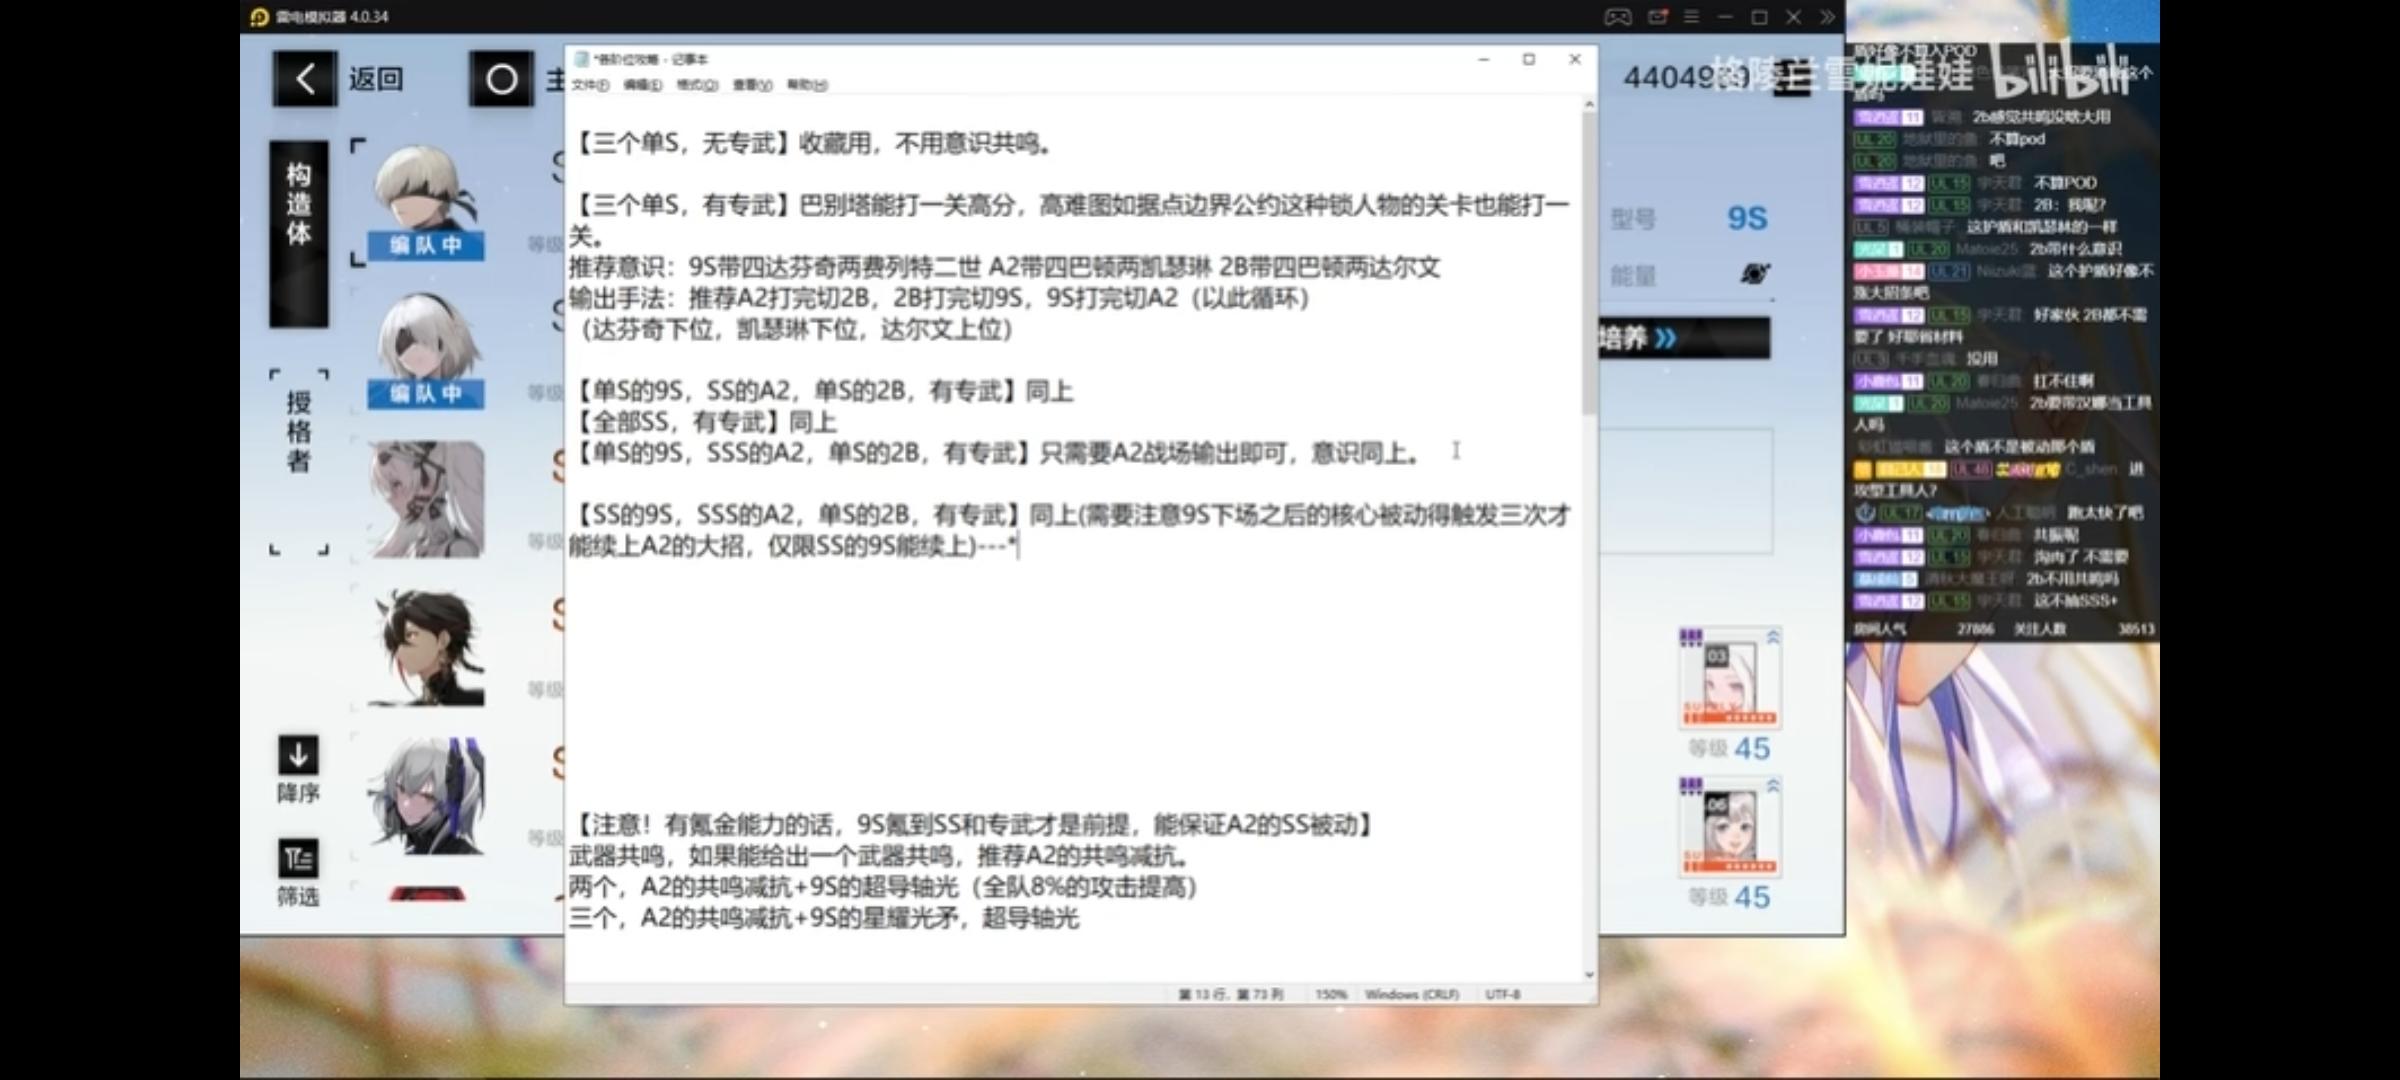Open the 格式(O) menu in Notepad
2400x1080 pixels.
coord(697,85)
